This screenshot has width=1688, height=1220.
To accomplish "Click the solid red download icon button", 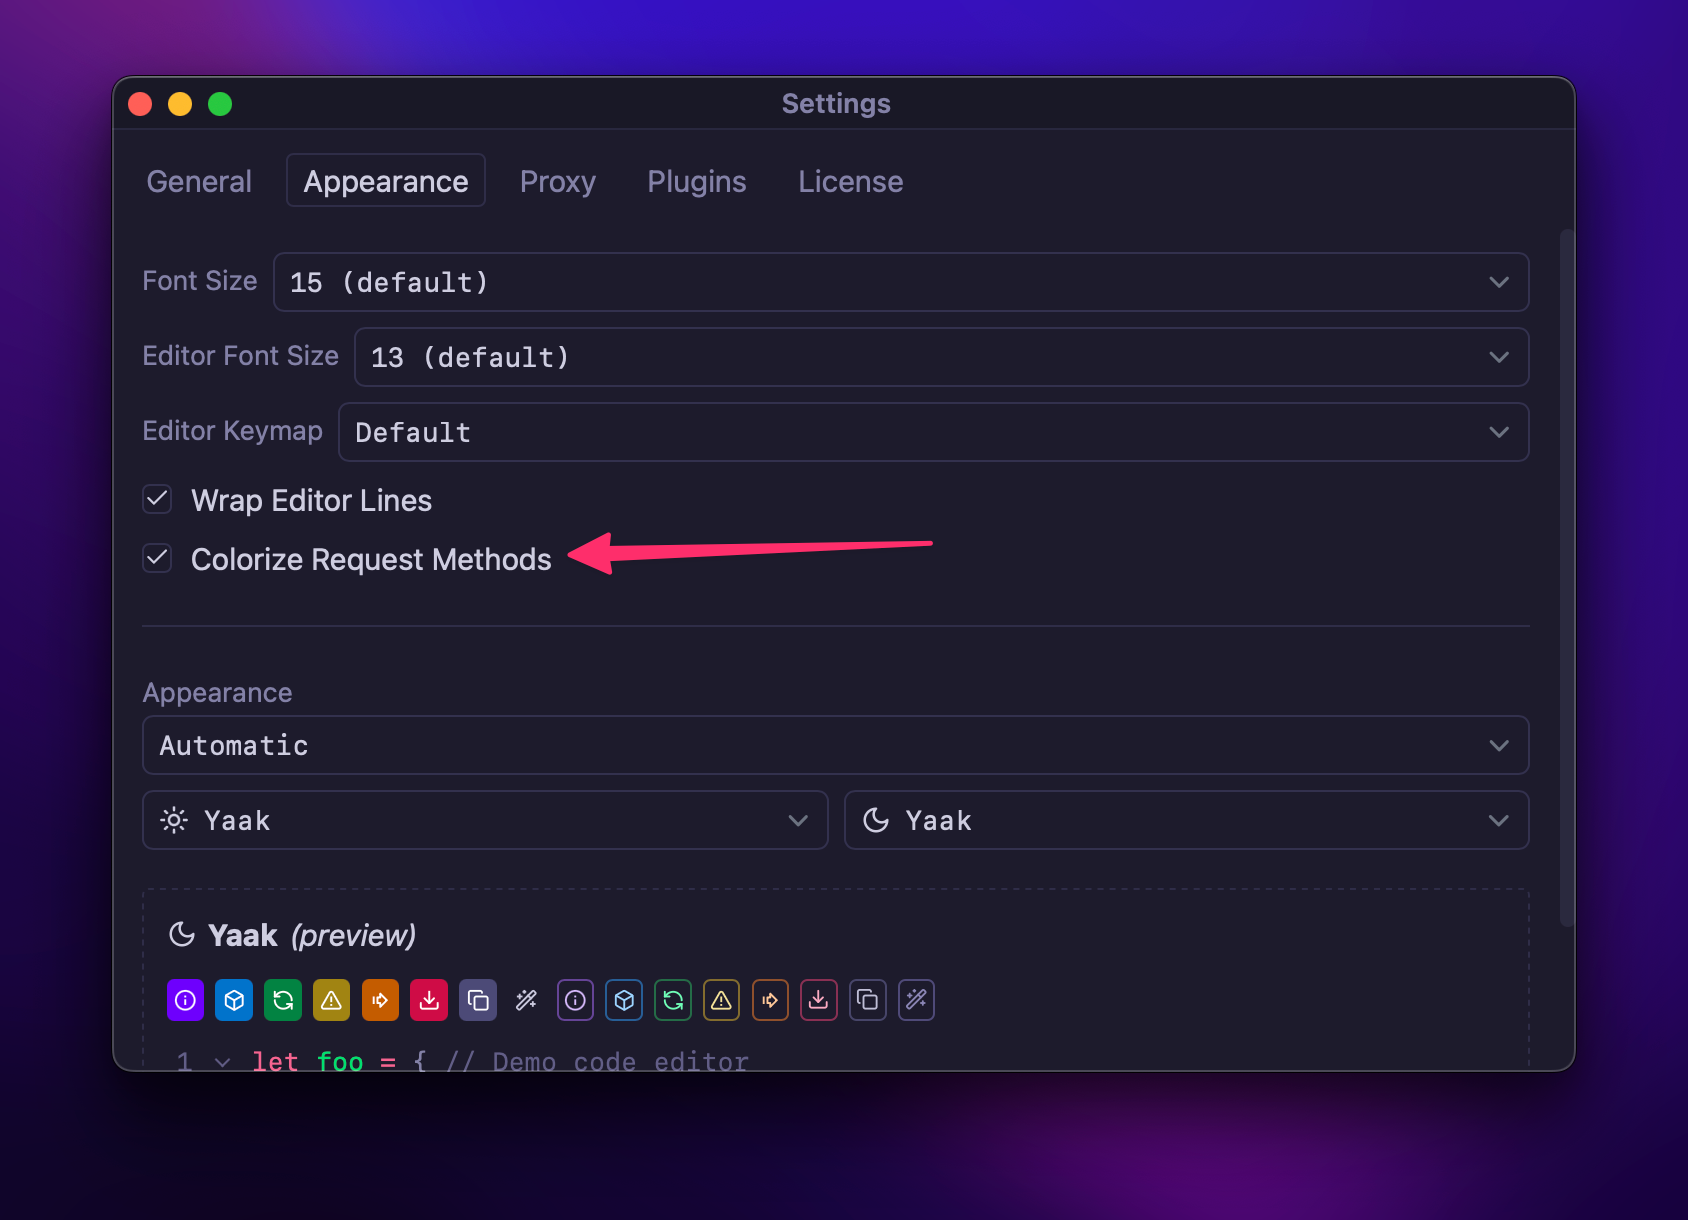I will point(429,1000).
